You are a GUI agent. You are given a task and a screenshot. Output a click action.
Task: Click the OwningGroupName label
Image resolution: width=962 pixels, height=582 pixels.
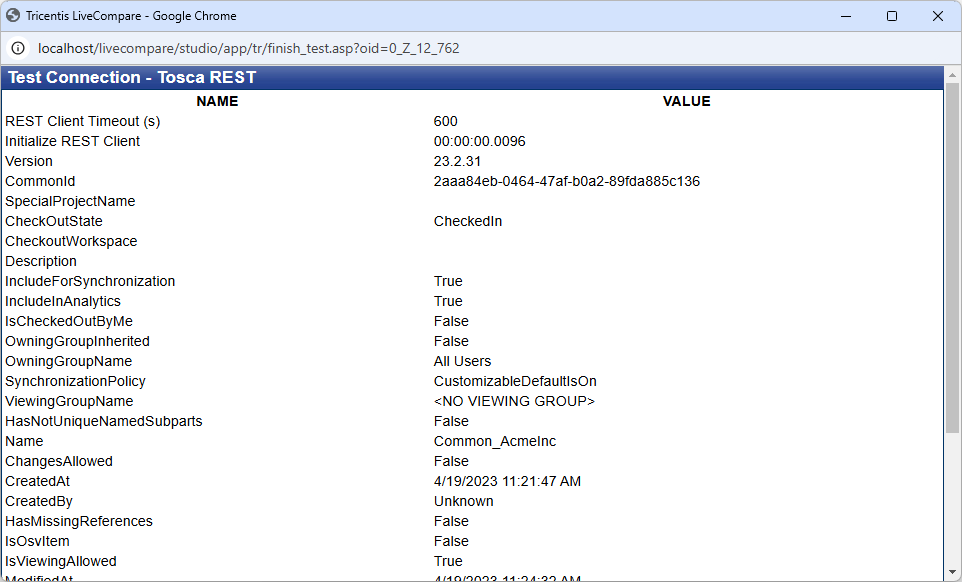click(69, 361)
